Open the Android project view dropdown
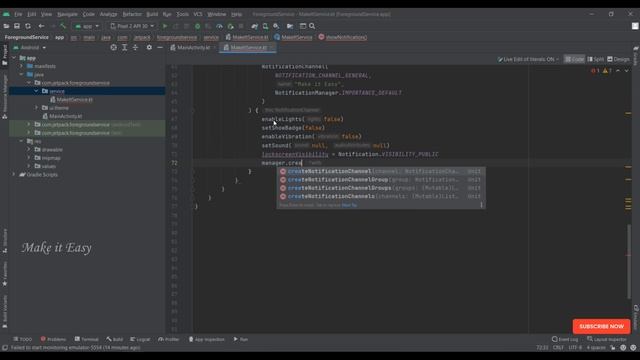The width and height of the screenshot is (640, 360). [x=29, y=47]
